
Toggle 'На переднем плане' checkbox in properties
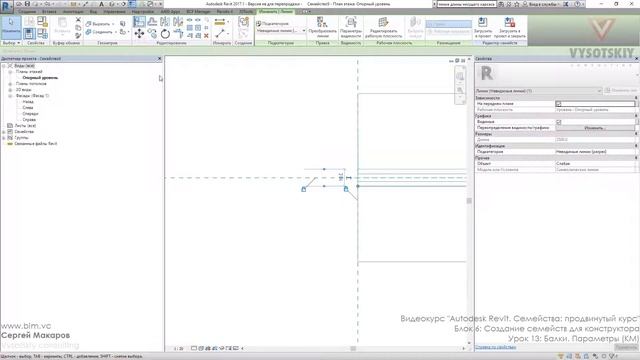coord(558,104)
